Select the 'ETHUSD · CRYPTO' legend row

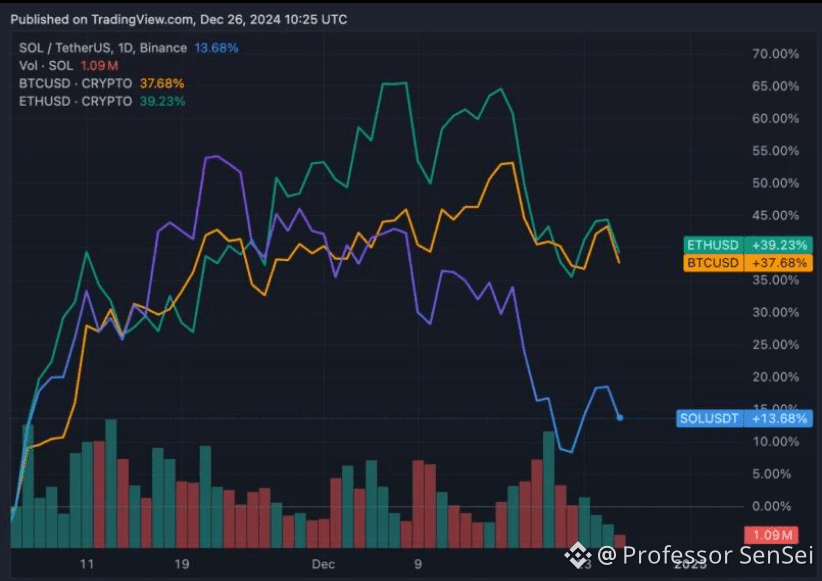[102, 101]
